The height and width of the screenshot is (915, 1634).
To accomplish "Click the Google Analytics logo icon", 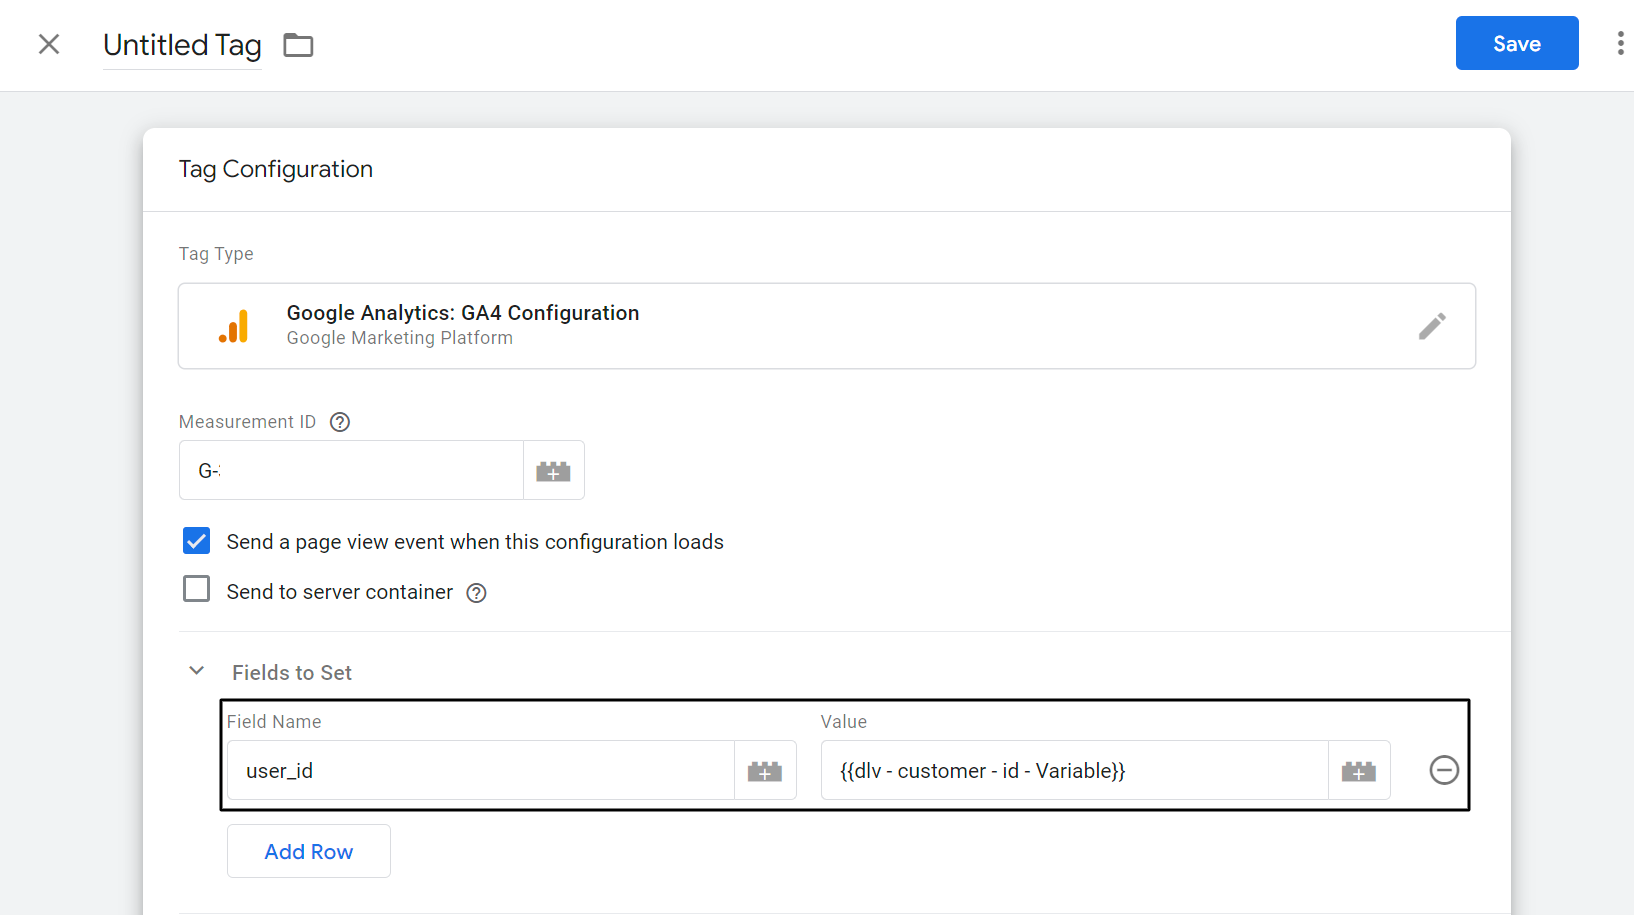I will click(234, 326).
